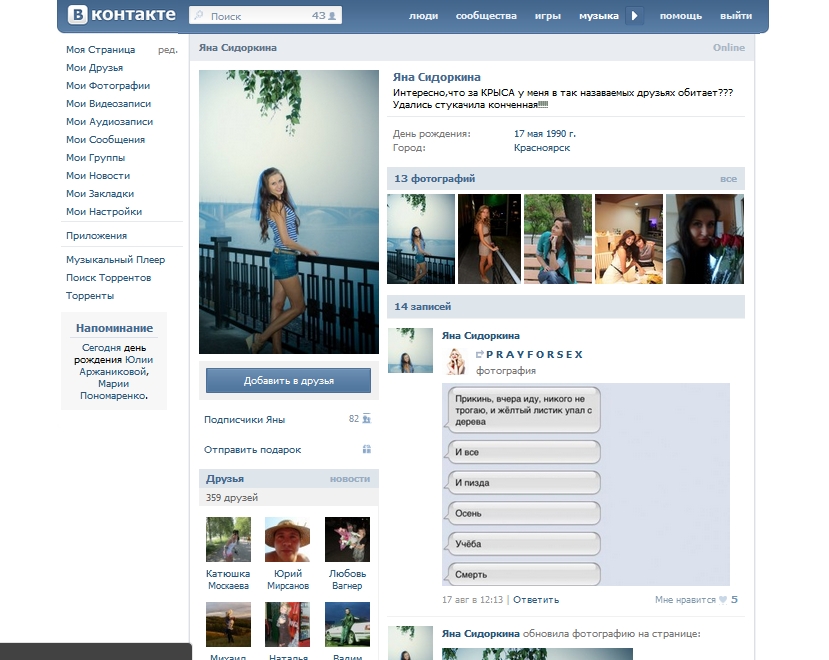Click the Поиск search field
829x660 pixels.
pos(265,15)
